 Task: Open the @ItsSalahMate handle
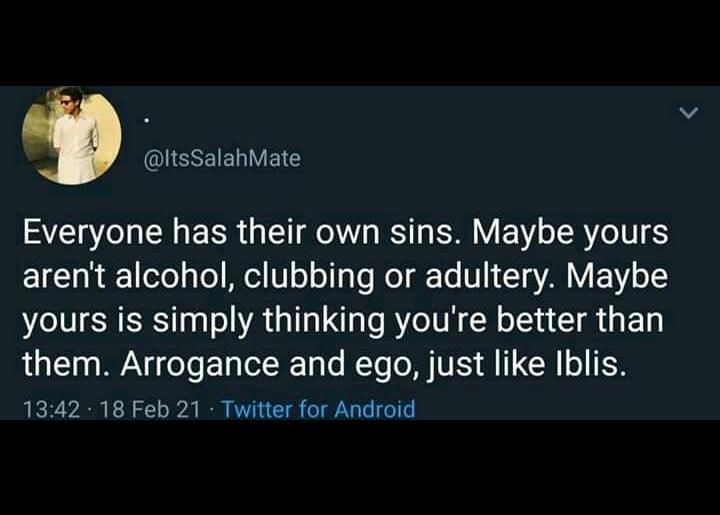coord(223,158)
